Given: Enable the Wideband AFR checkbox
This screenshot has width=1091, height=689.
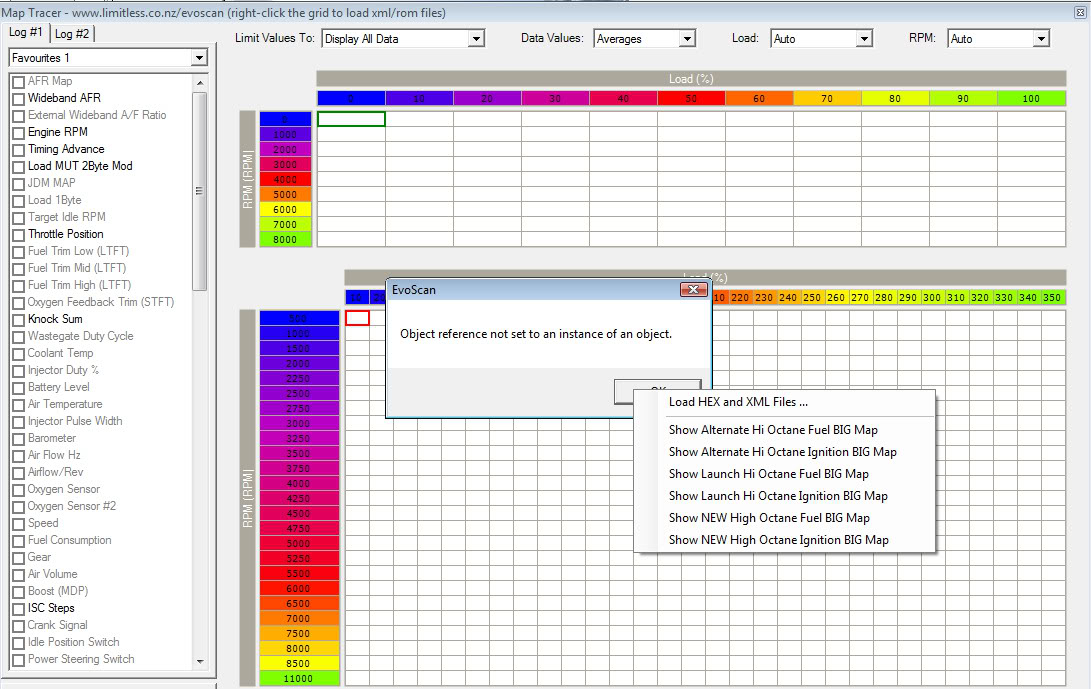Looking at the screenshot, I should click(x=19, y=99).
